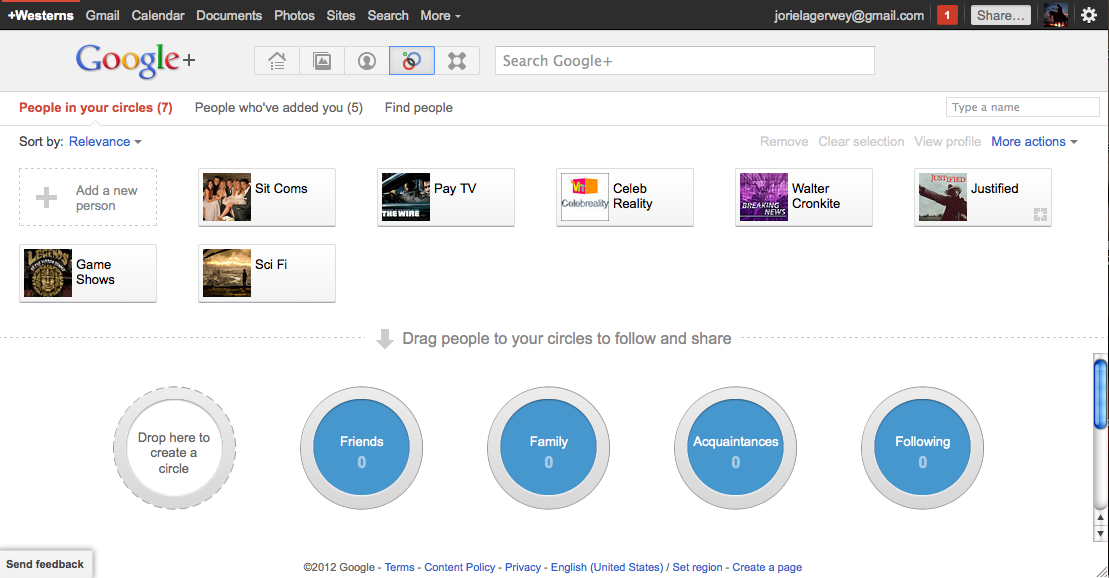Open the notifications count badge

[947, 15]
